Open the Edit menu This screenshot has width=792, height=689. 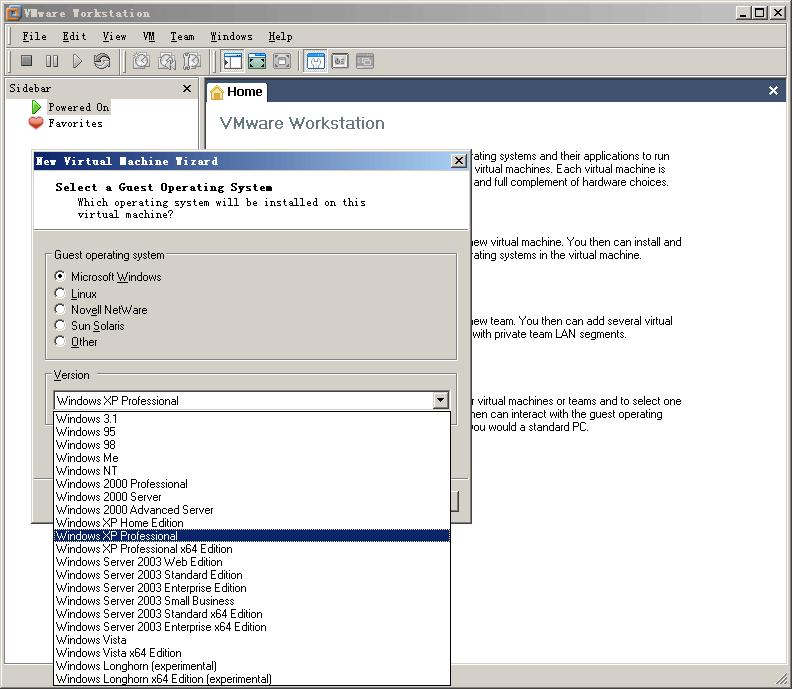tap(74, 36)
